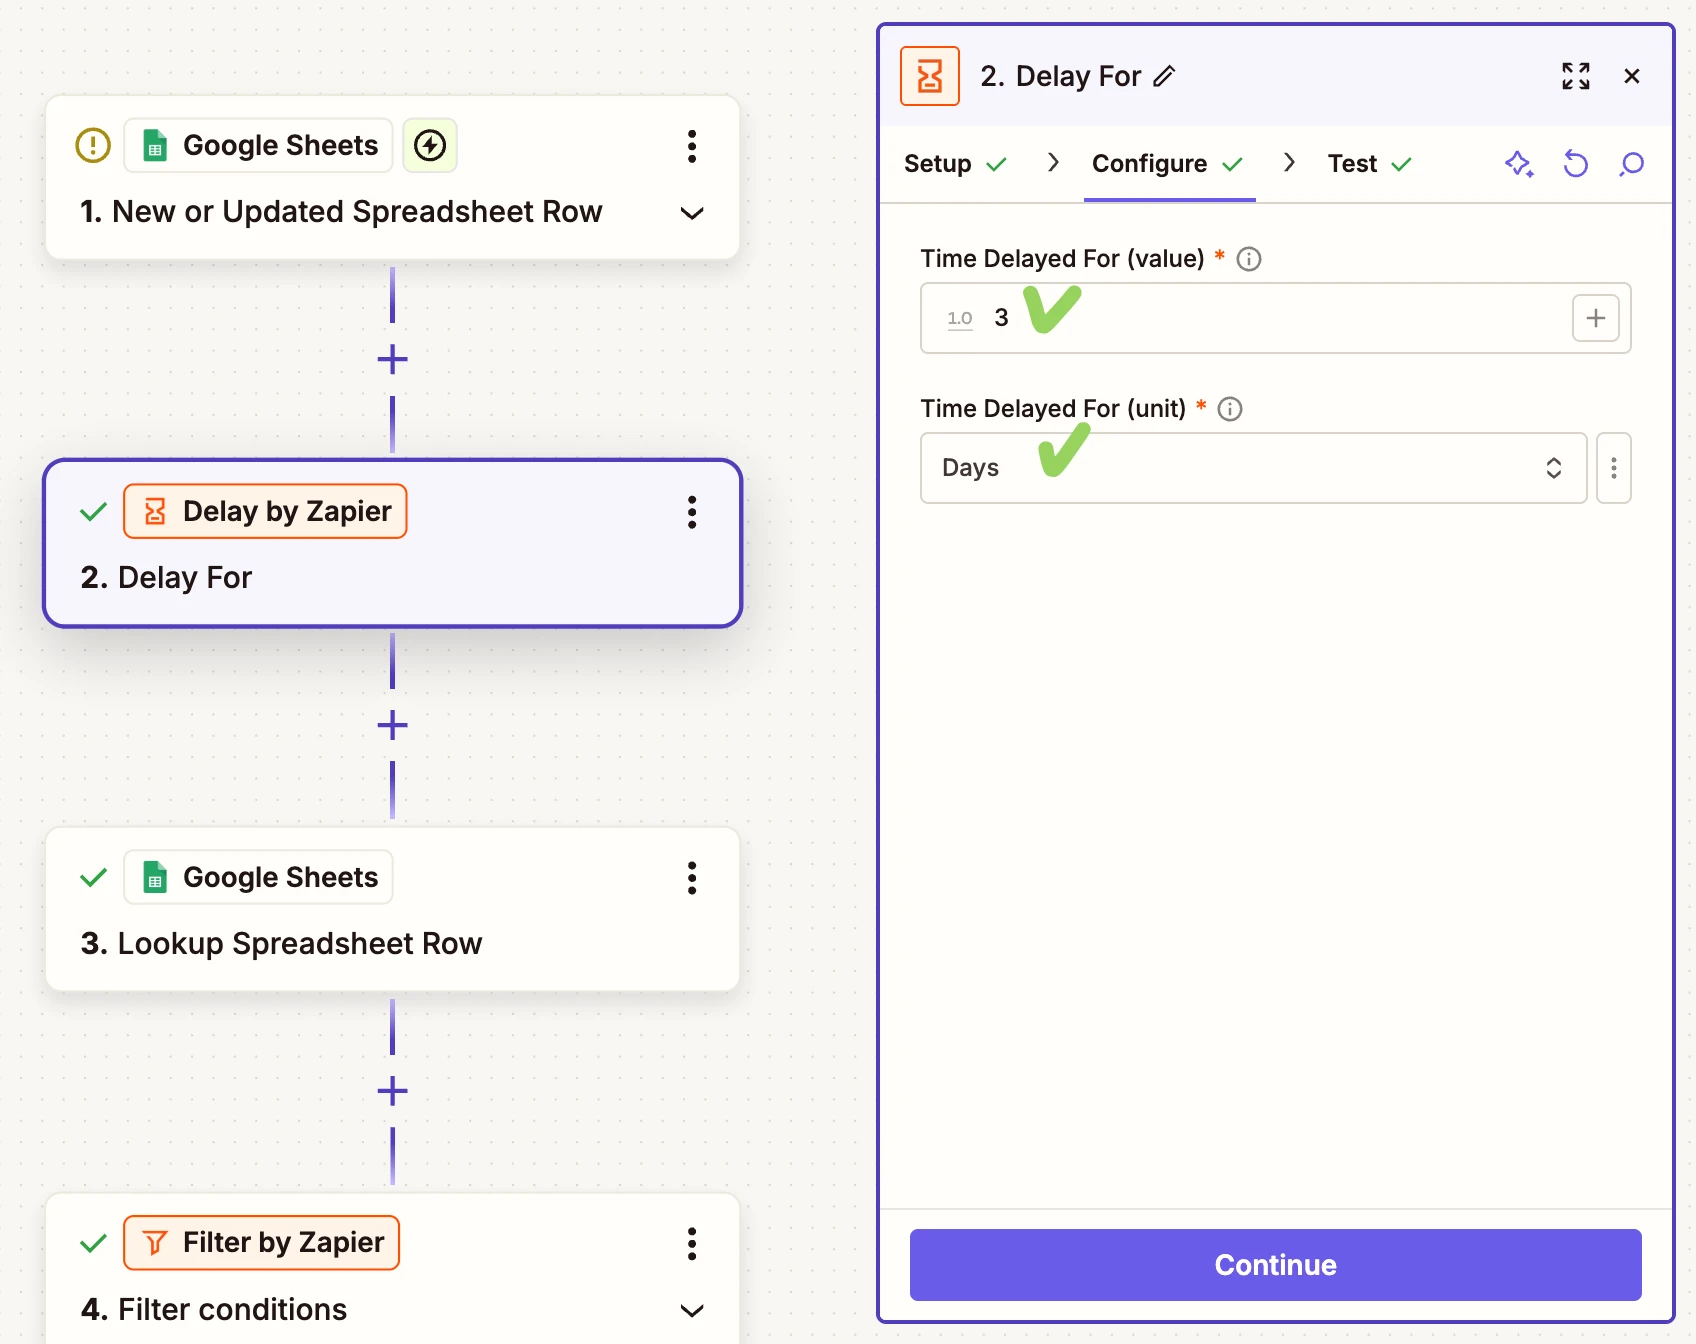Screen dimensions: 1696x1344
Task: Add step between Delay and Lookup Spreadsheet Row
Action: coord(392,725)
